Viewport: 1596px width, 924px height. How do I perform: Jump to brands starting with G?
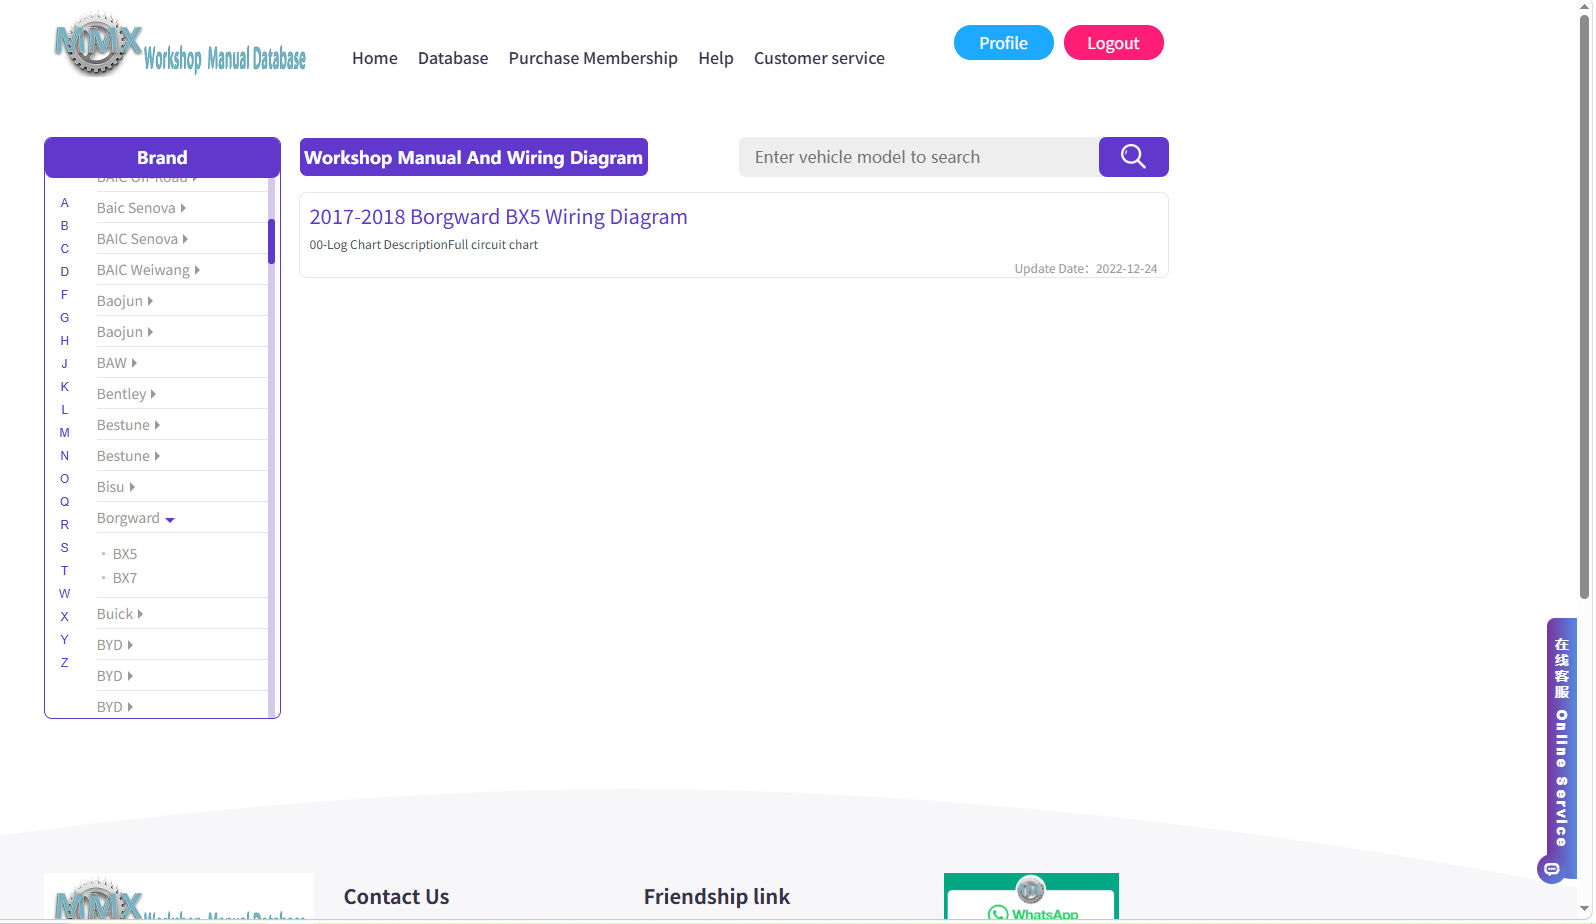tap(65, 318)
